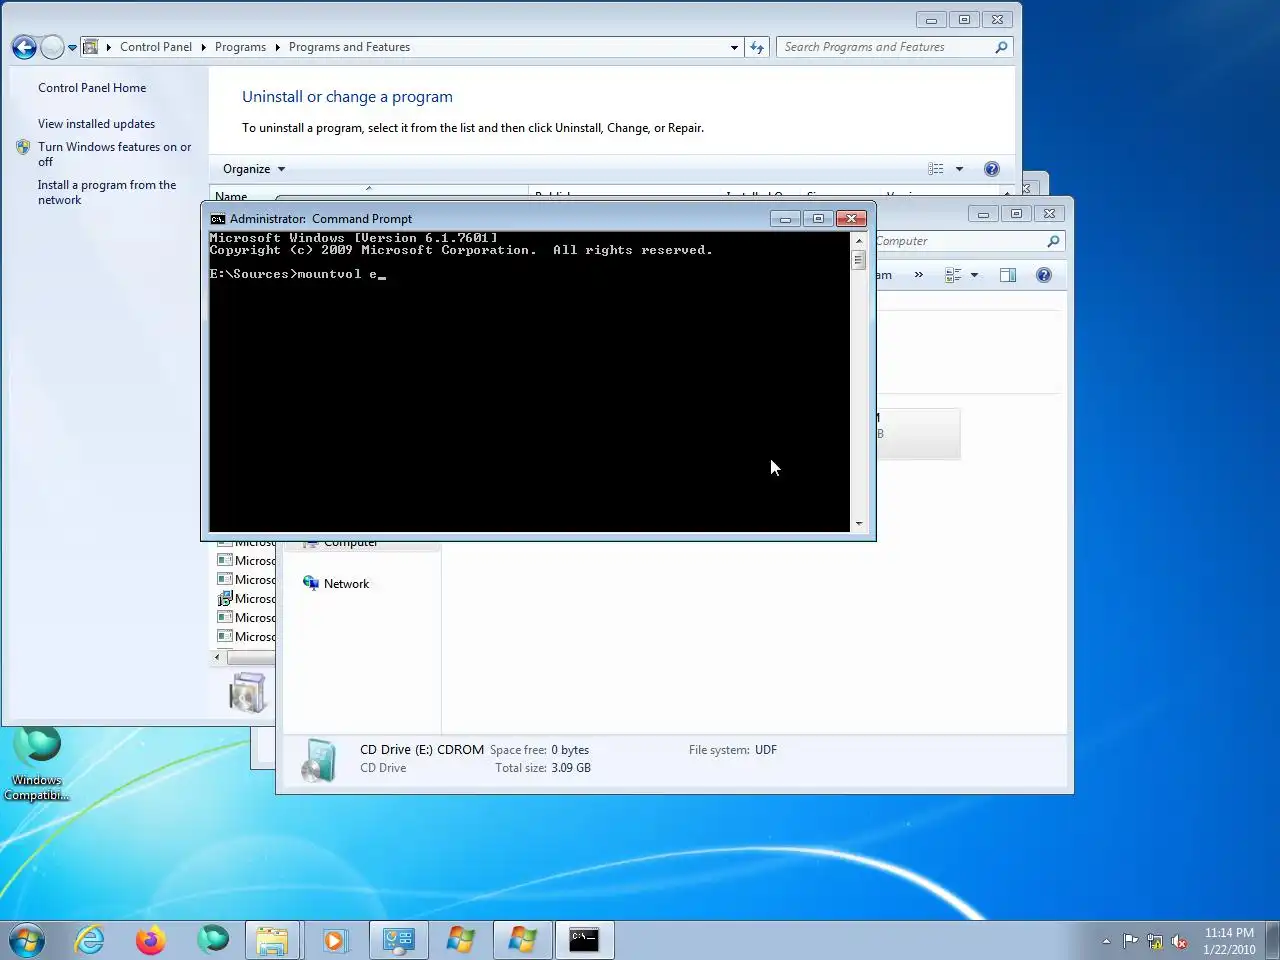This screenshot has height=960, width=1280.
Task: Show hidden Explorer toolbar commands via chevron
Action: pos(918,275)
